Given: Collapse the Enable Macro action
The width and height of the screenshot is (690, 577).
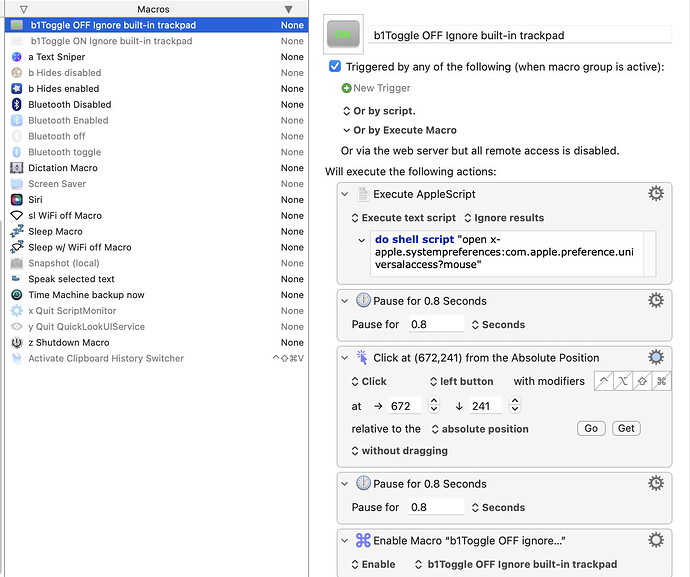Looking at the screenshot, I should [x=345, y=540].
